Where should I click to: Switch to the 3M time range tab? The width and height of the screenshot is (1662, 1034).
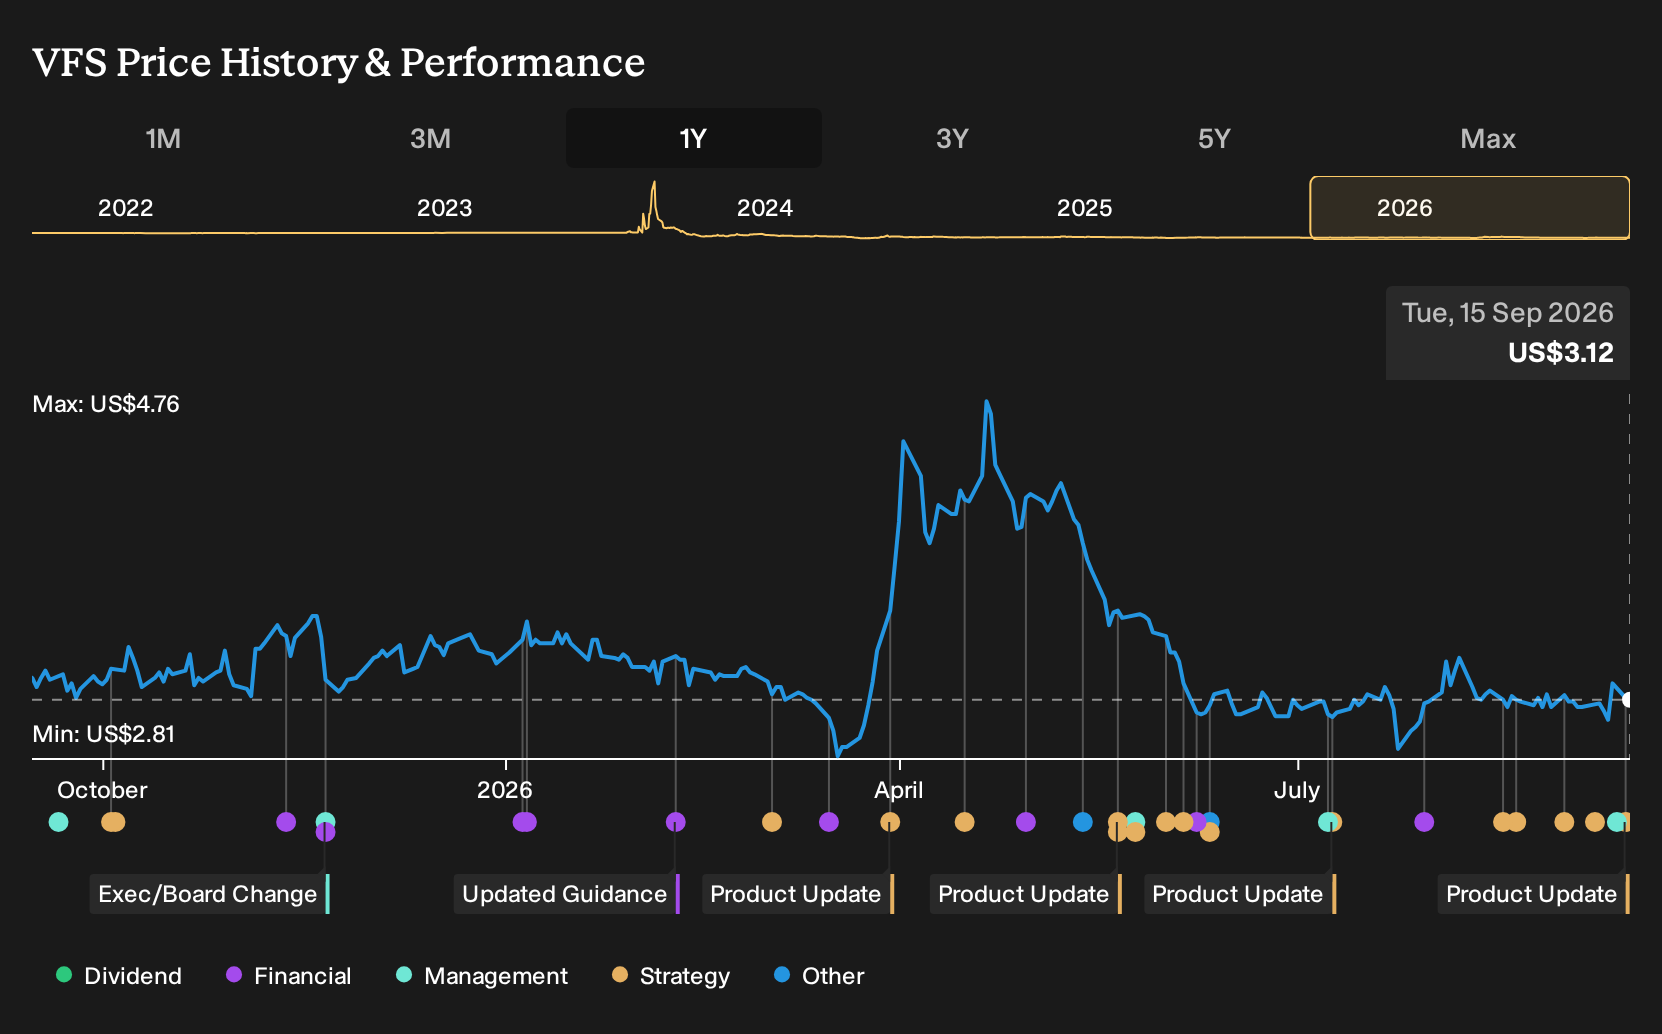(430, 138)
